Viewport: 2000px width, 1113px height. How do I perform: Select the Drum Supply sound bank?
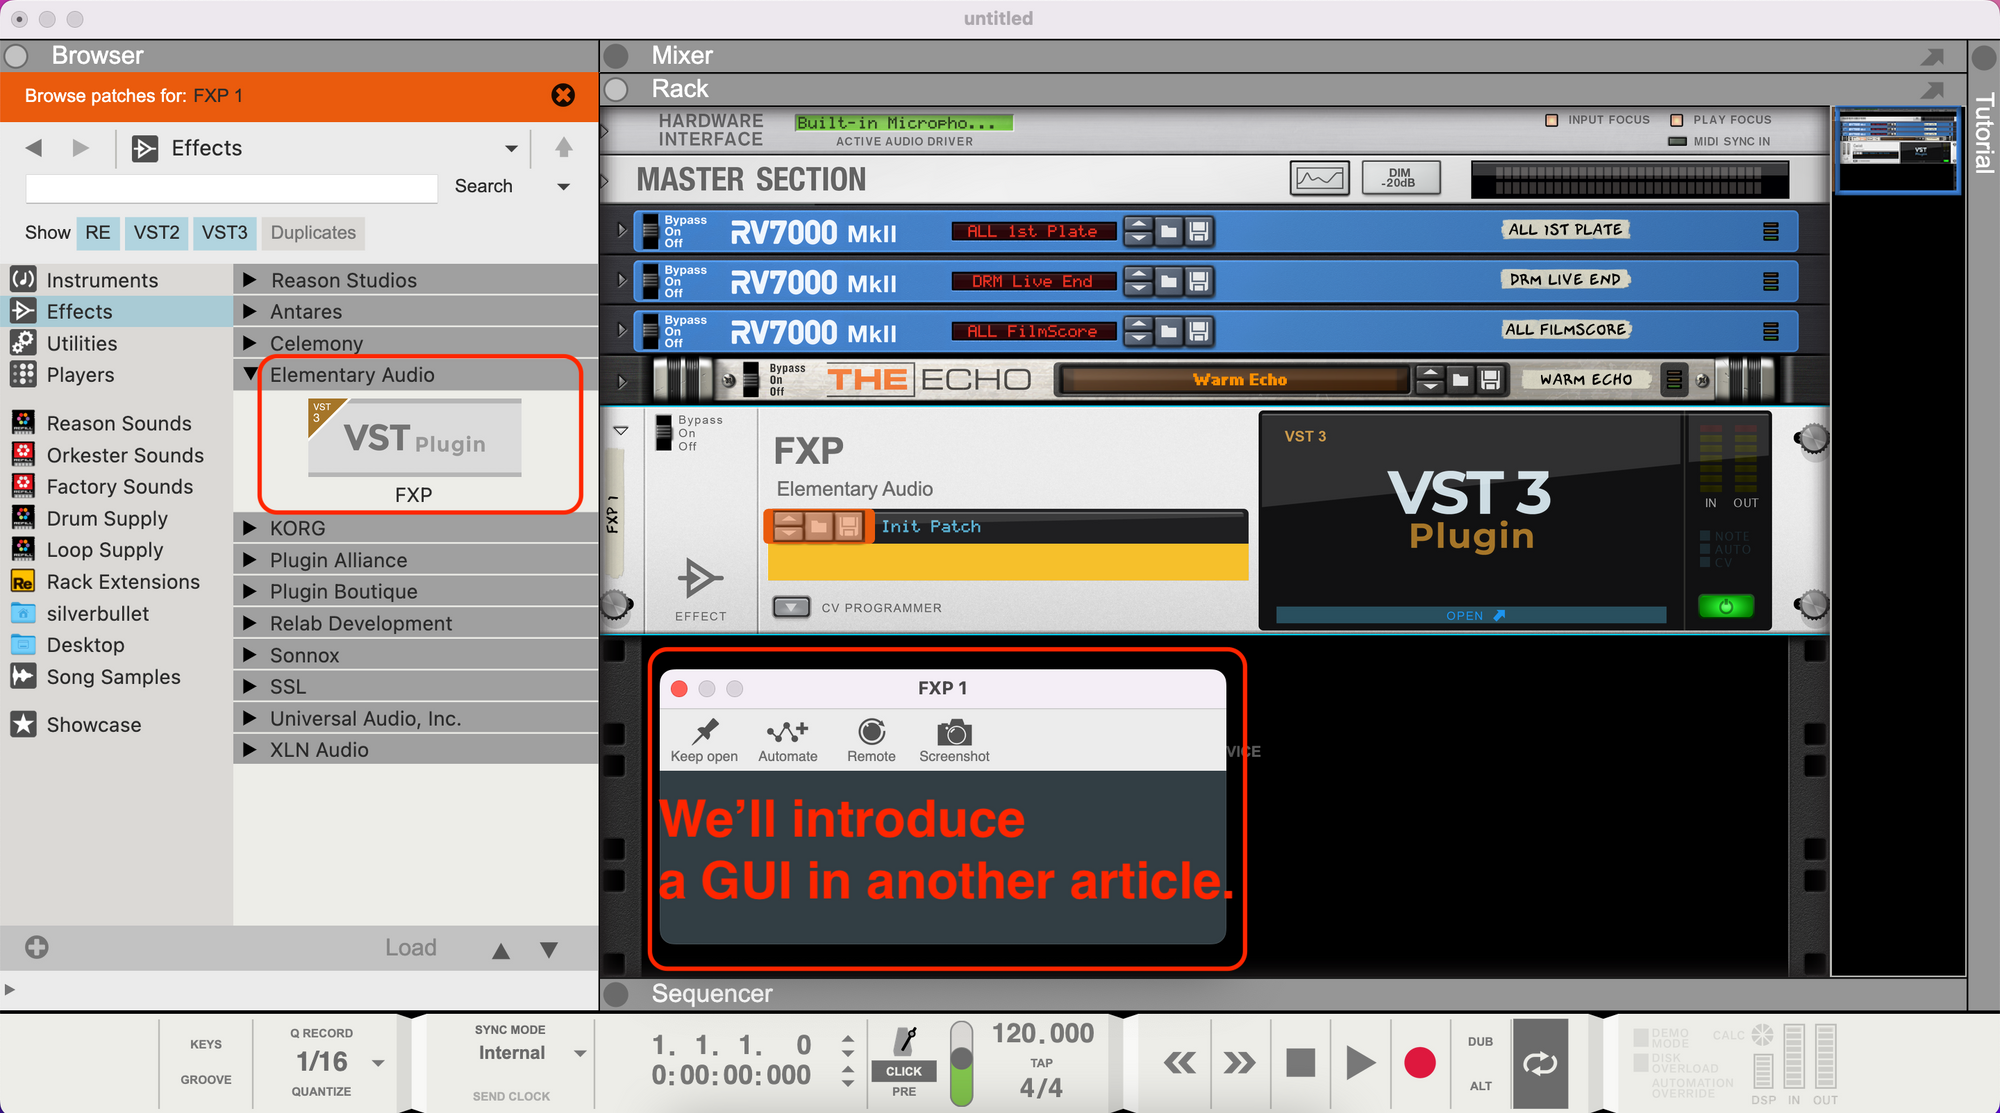[x=108, y=518]
